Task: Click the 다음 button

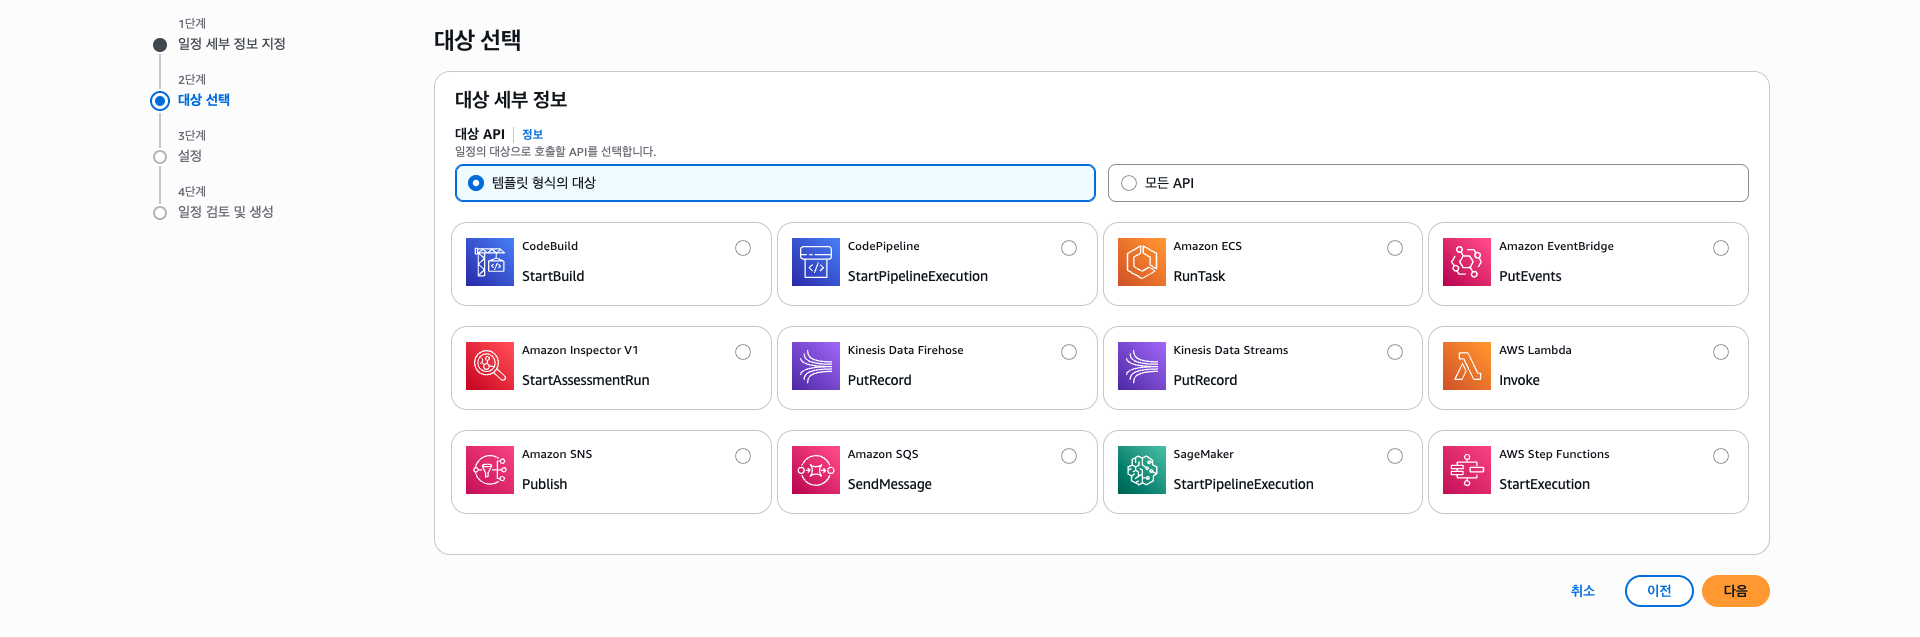Action: click(x=1735, y=591)
